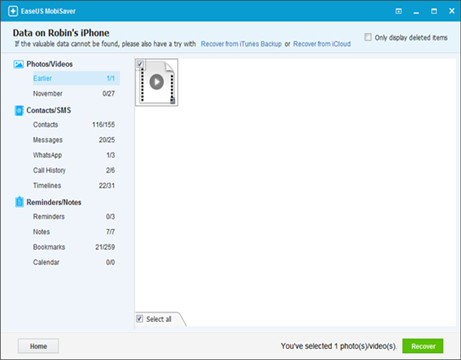
Task: Open the WhatsApp category
Action: (74, 155)
